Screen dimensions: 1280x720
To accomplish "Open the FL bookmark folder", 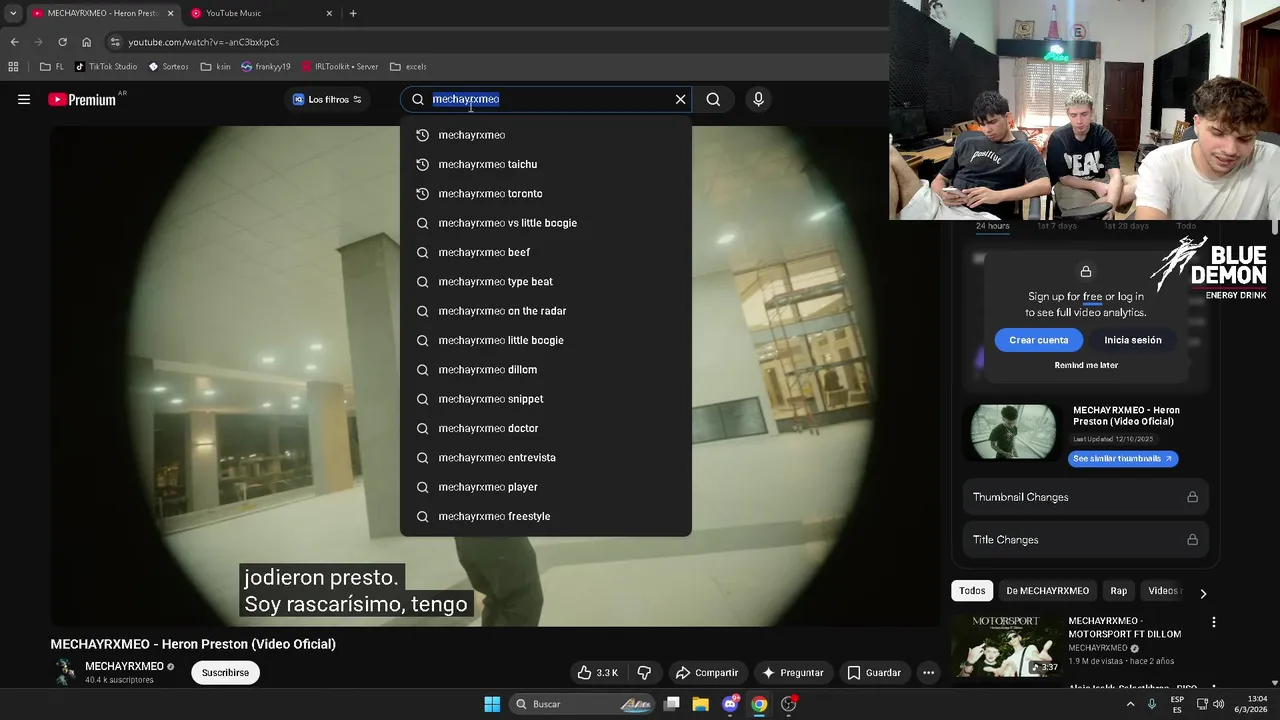I will pos(52,67).
